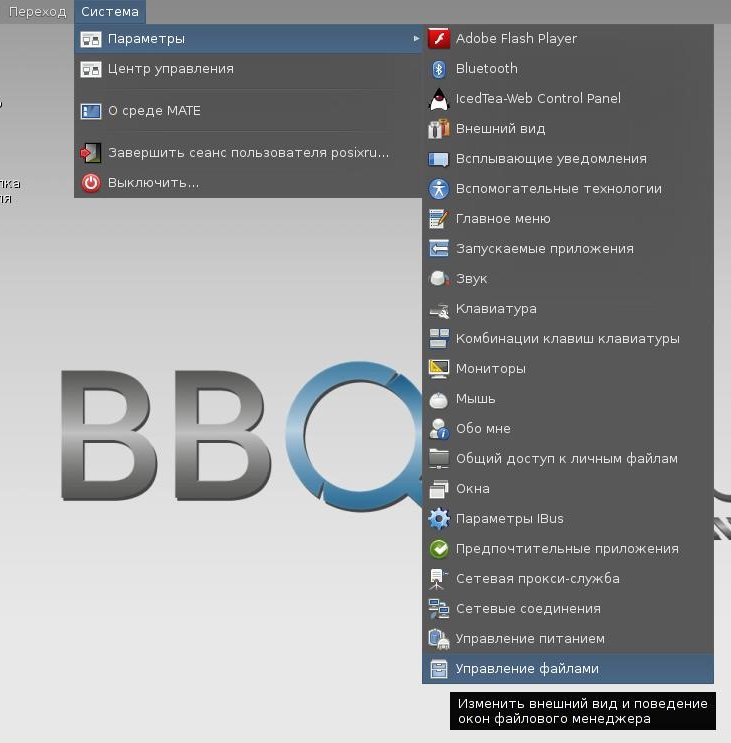Click the Главное меню editor icon
Image resolution: width=731 pixels, height=743 pixels.
coord(439,219)
